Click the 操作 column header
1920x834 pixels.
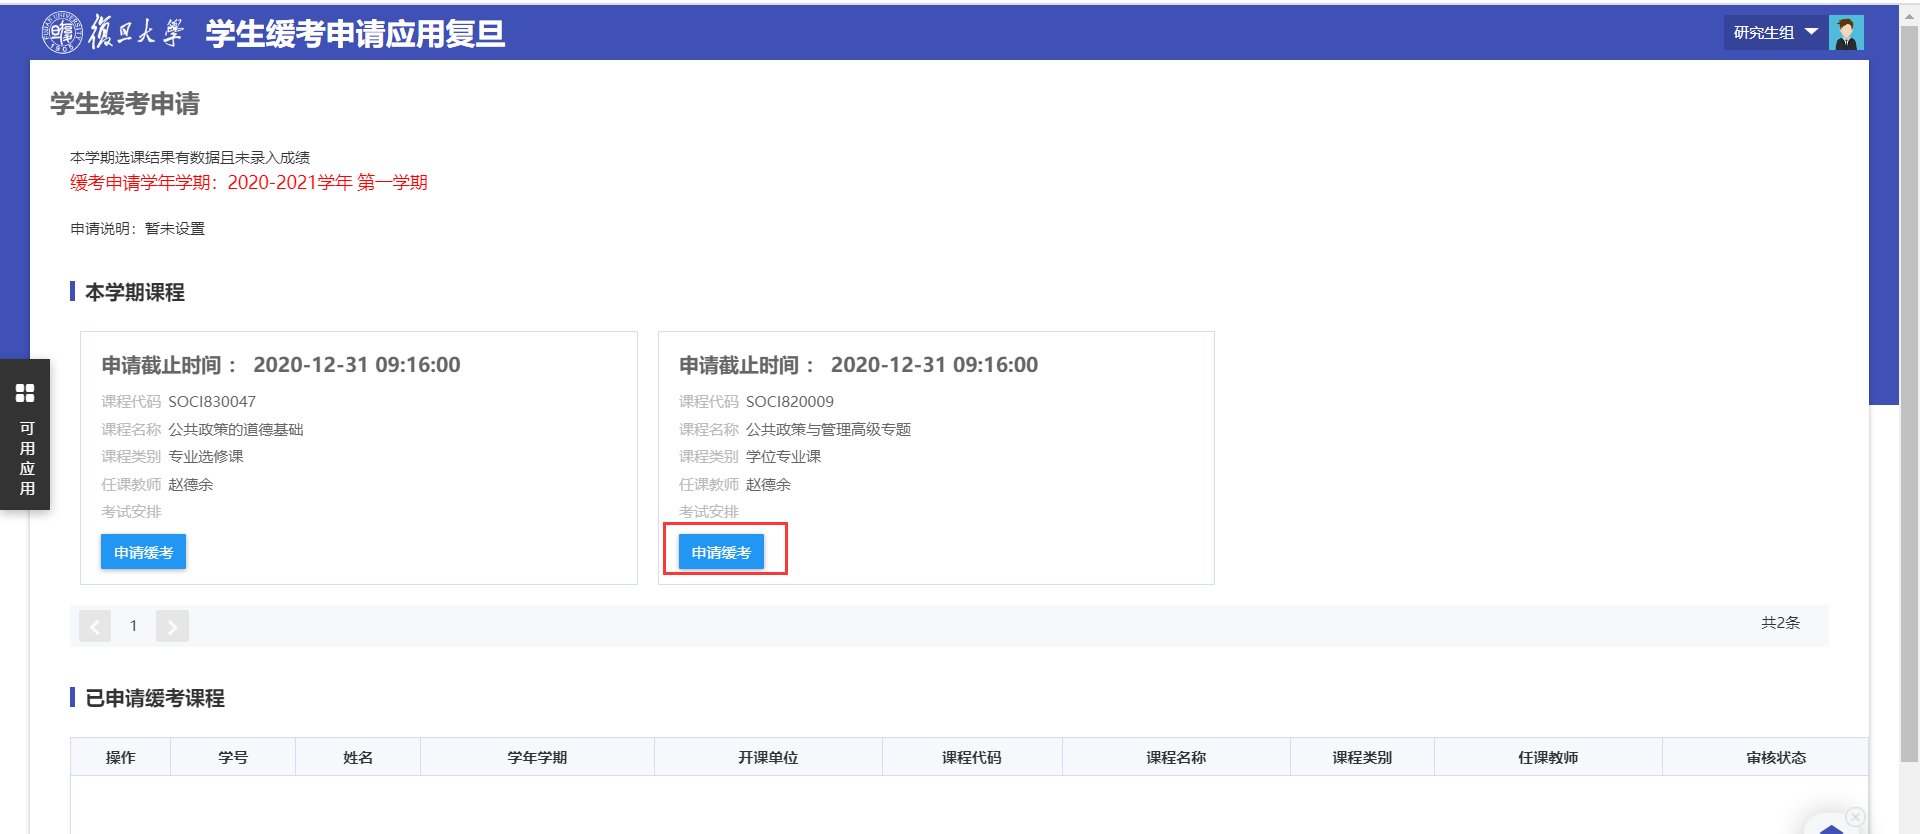120,757
